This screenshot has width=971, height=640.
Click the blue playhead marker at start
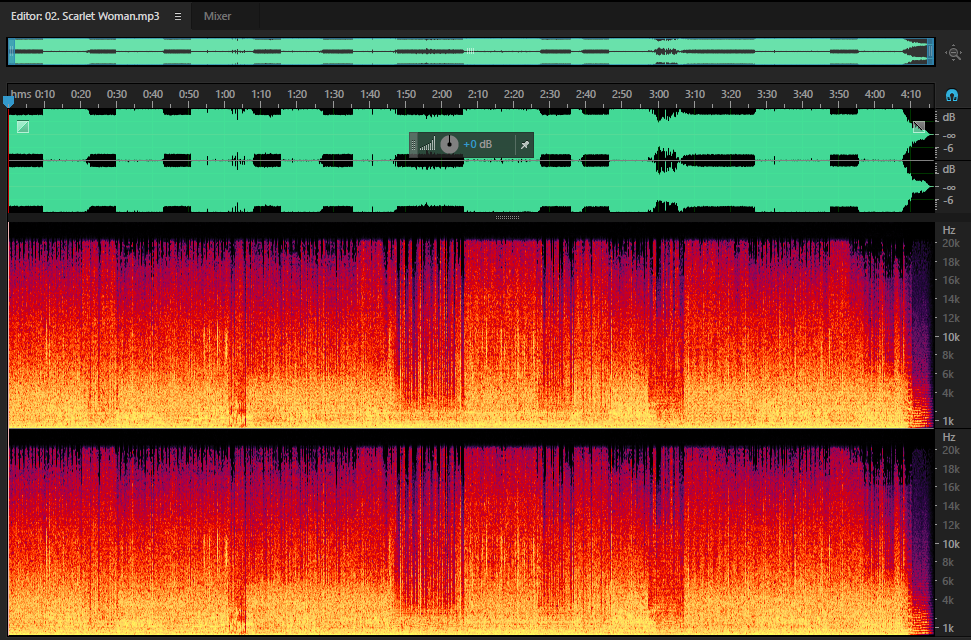click(8, 101)
